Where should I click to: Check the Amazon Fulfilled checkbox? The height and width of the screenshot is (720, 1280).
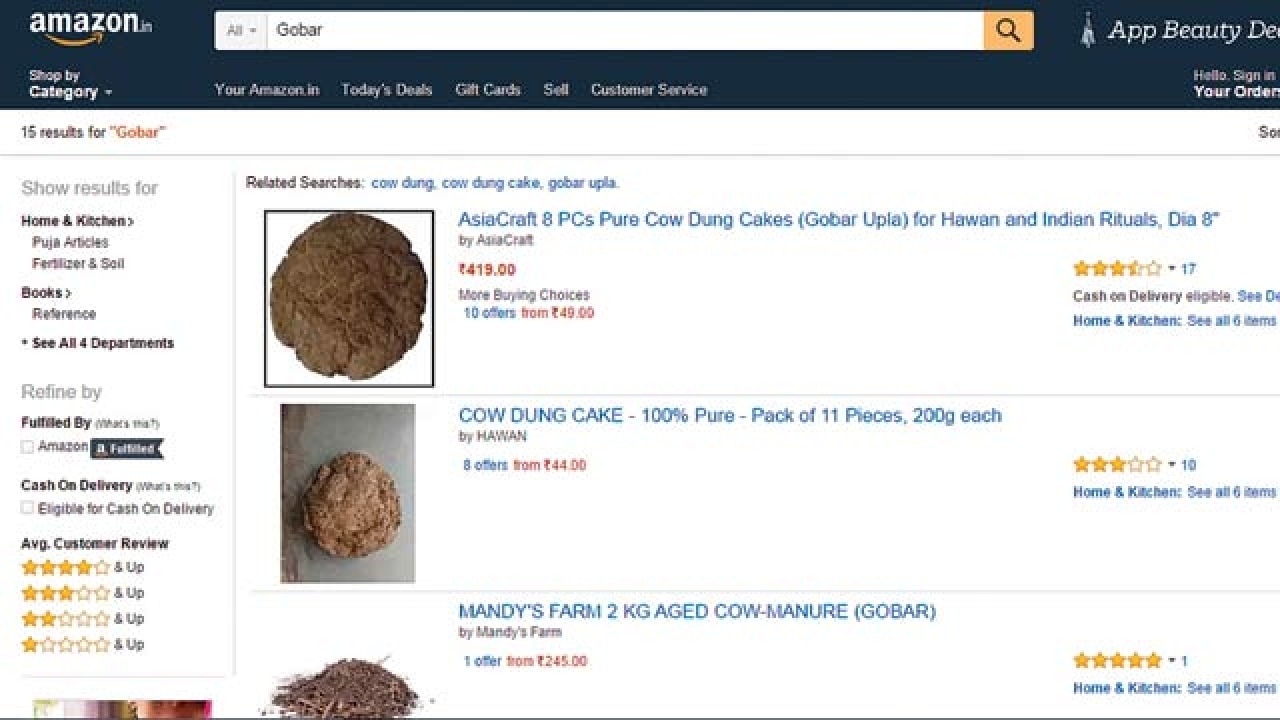coord(27,447)
